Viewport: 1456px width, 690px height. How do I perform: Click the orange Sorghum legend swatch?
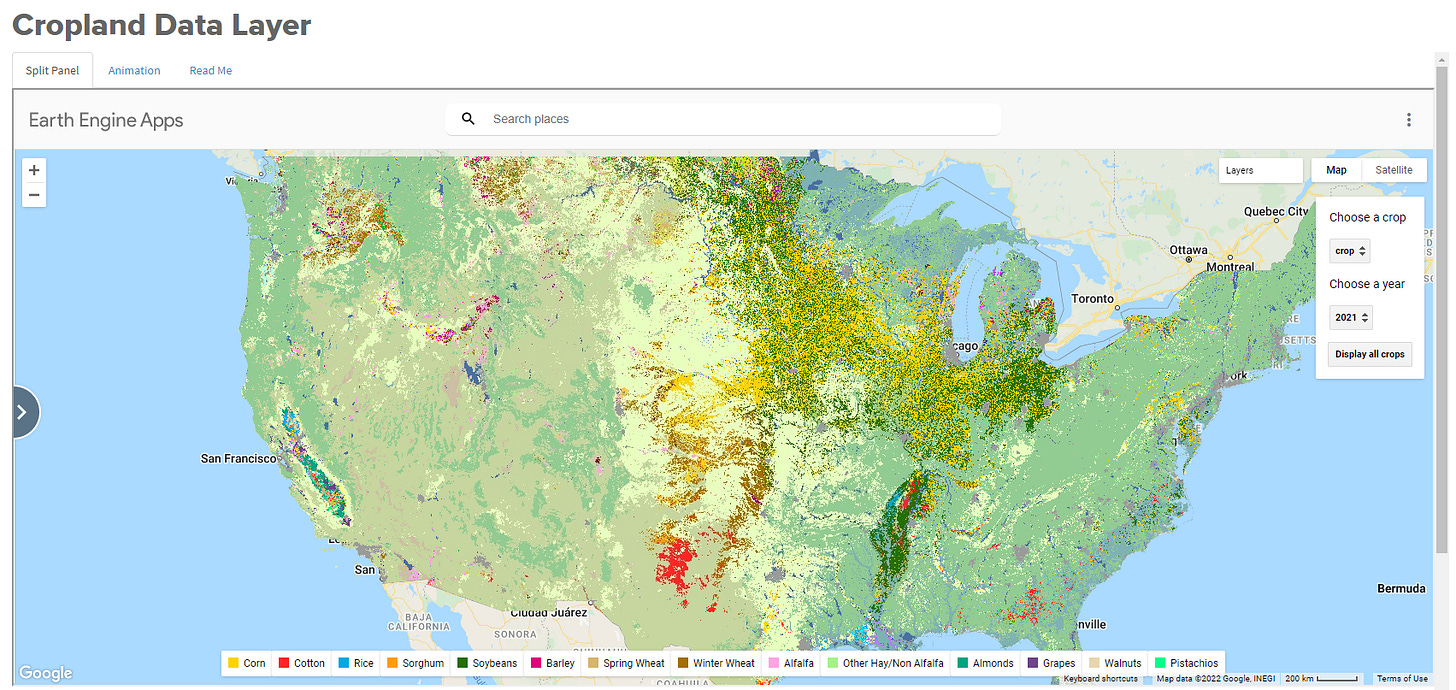pyautogui.click(x=392, y=663)
